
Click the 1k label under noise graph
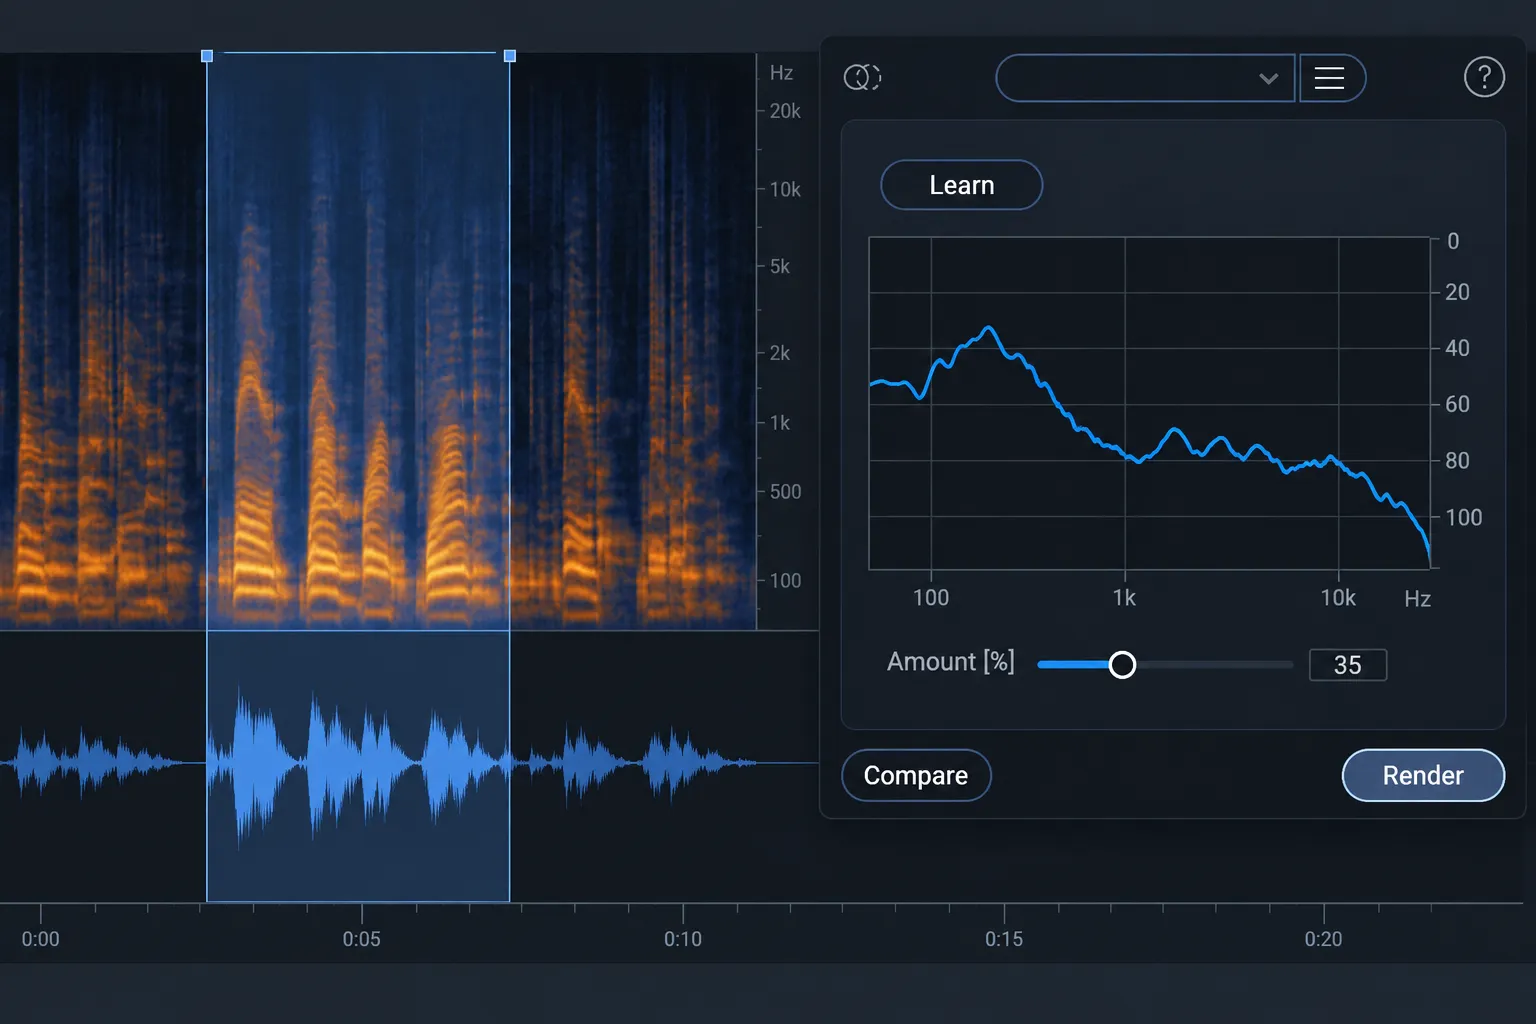1124,598
